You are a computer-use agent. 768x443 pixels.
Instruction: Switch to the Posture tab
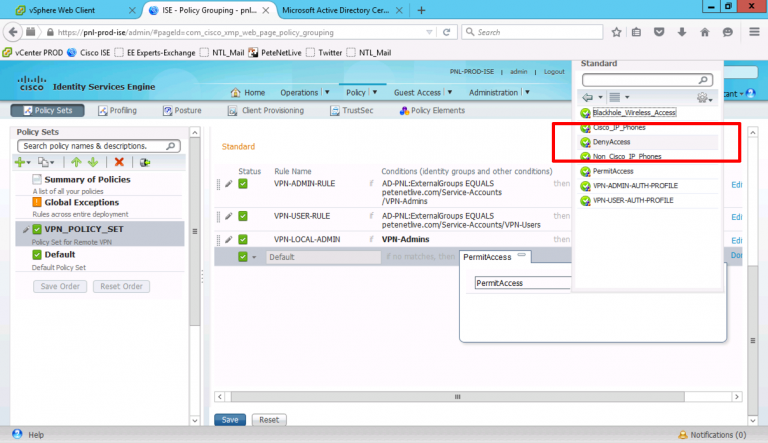pos(182,111)
